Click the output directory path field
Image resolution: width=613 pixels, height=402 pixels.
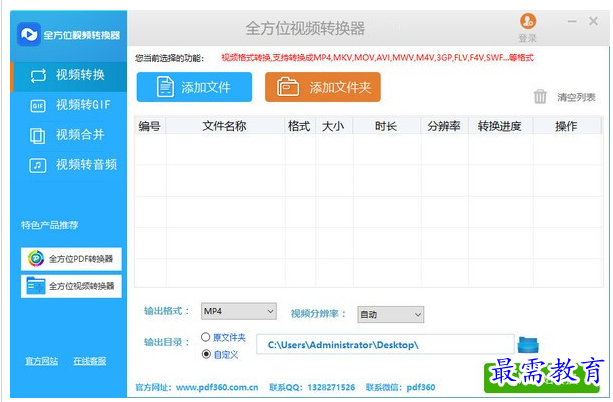[385, 345]
